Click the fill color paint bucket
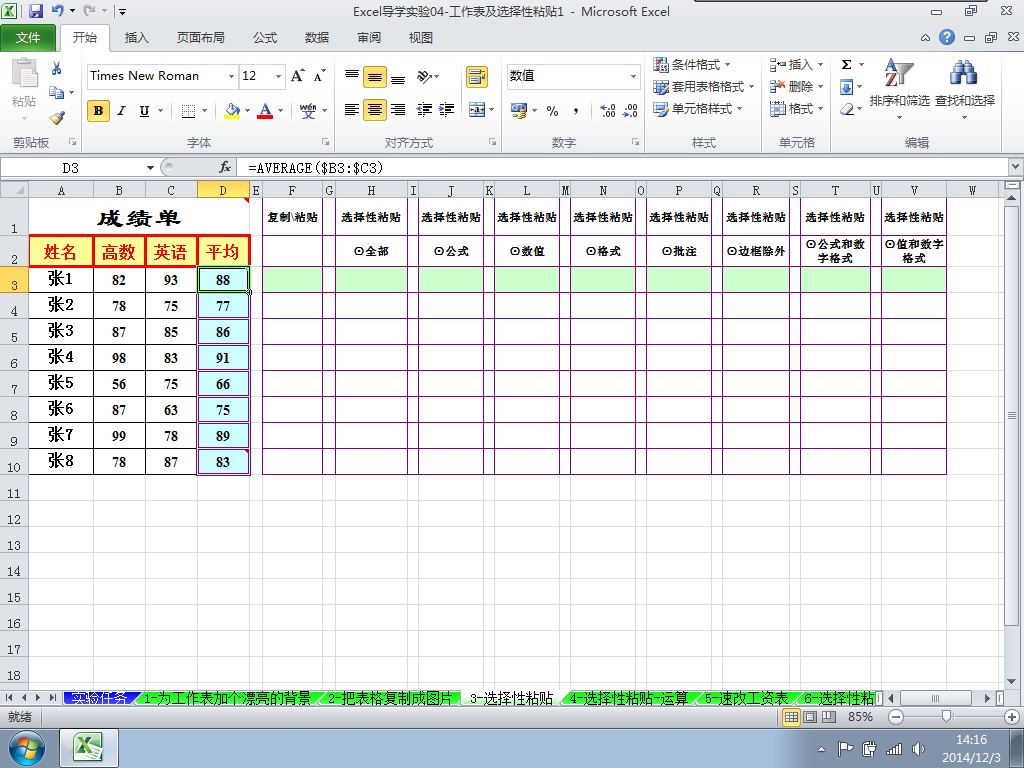 232,110
